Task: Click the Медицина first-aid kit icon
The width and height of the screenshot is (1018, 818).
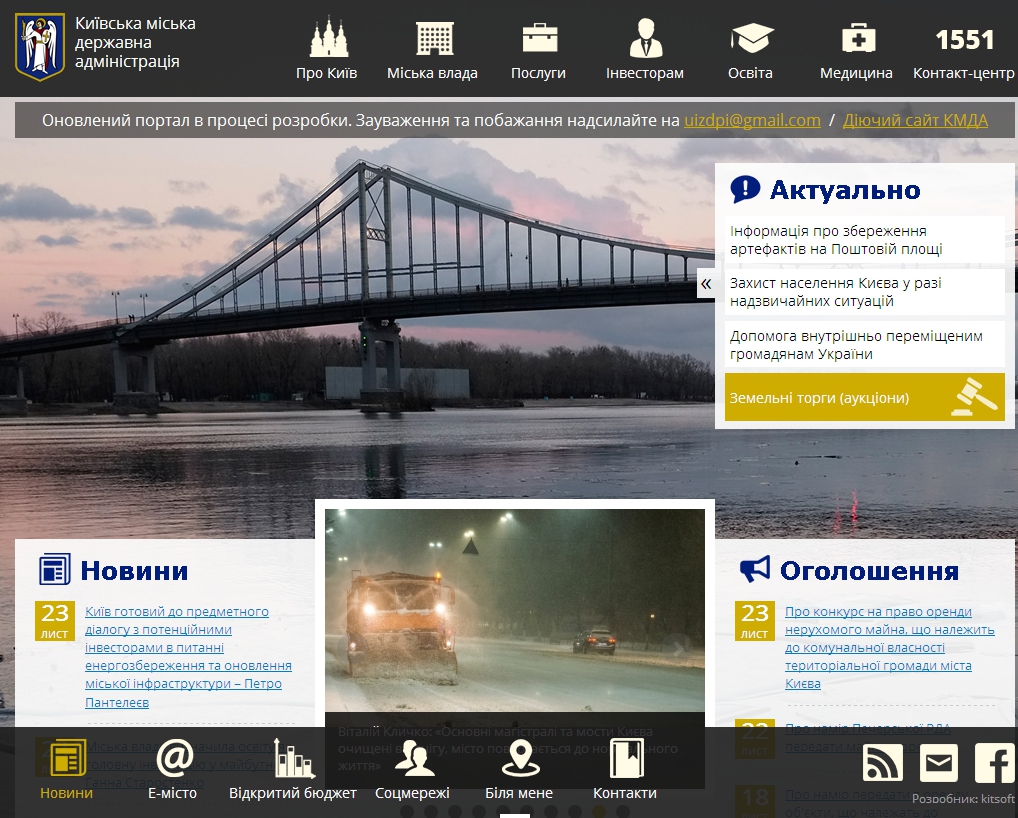Action: point(857,38)
